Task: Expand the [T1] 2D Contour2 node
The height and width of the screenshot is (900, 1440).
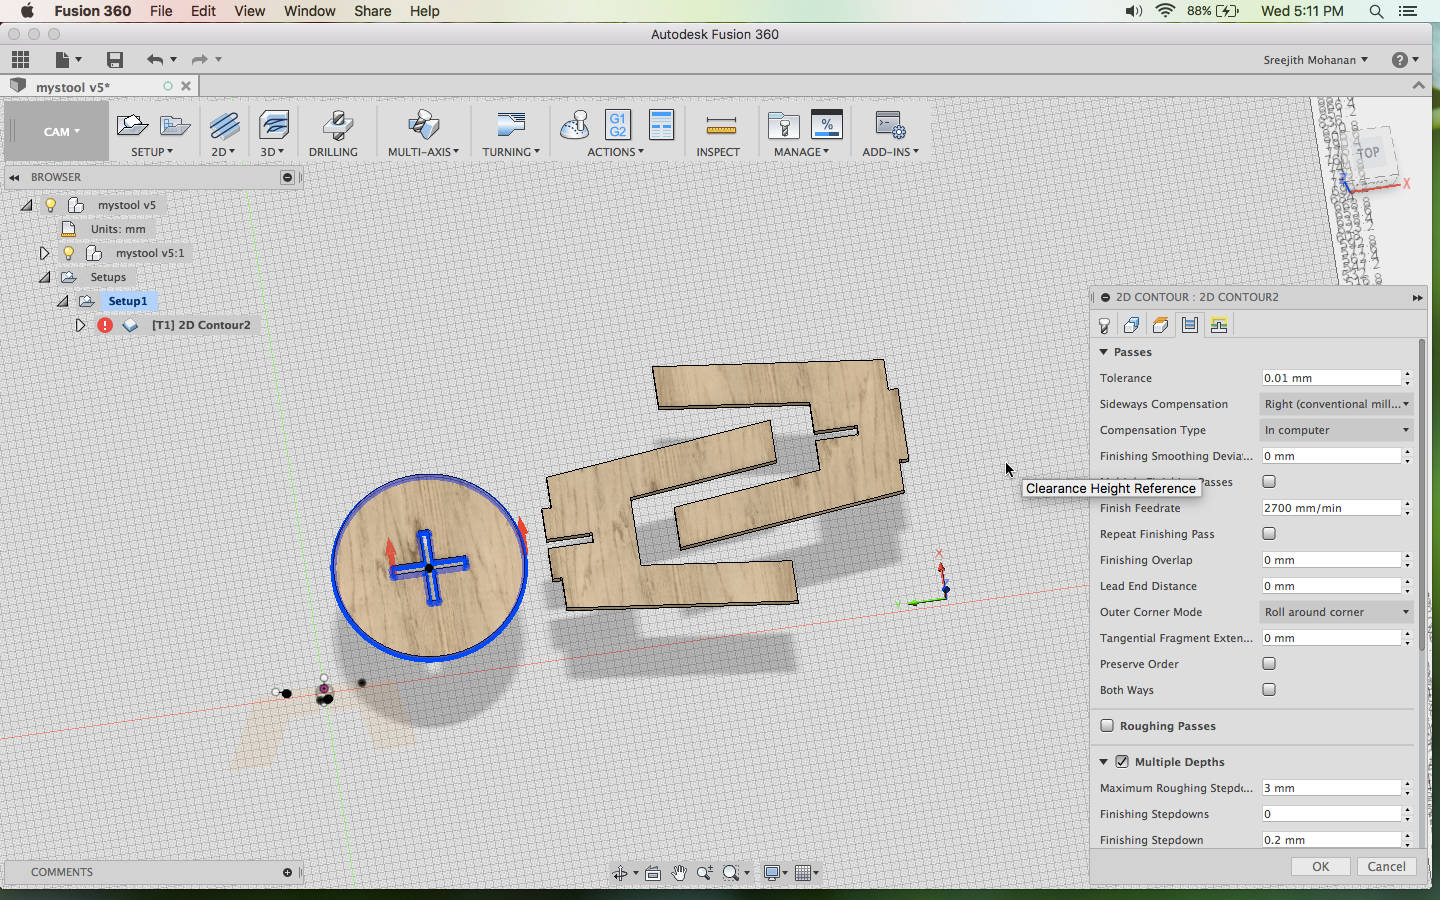Action: click(x=80, y=325)
